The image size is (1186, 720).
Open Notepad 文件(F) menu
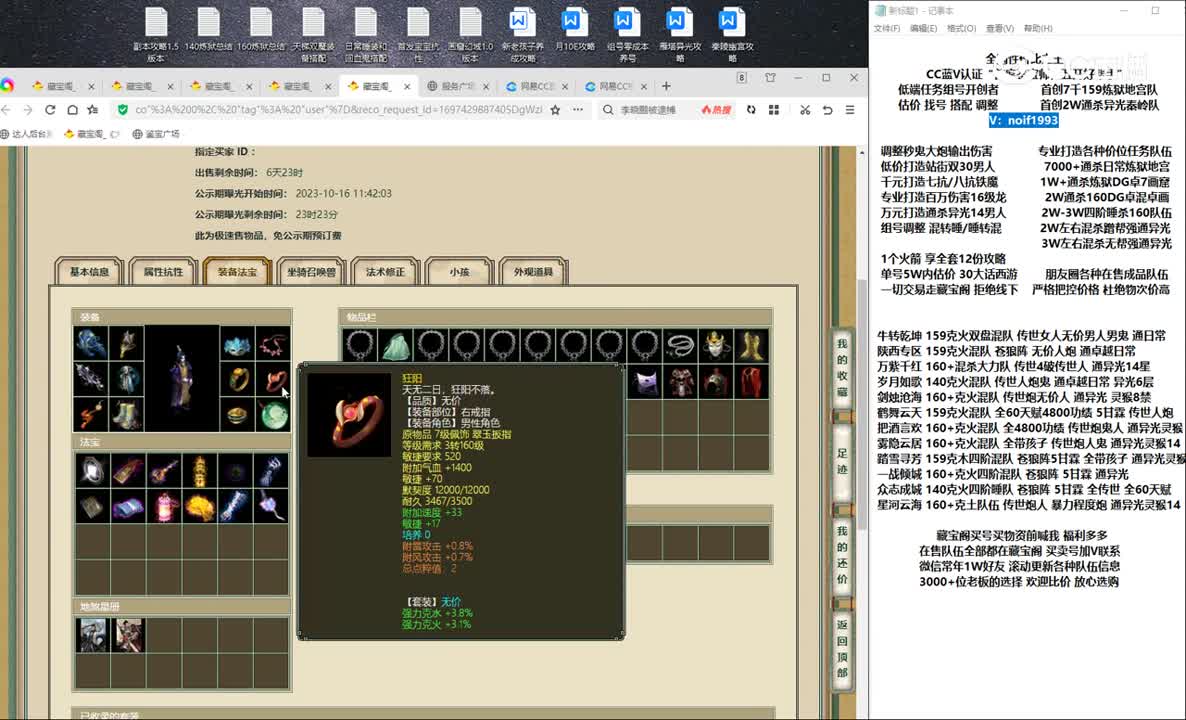click(886, 28)
